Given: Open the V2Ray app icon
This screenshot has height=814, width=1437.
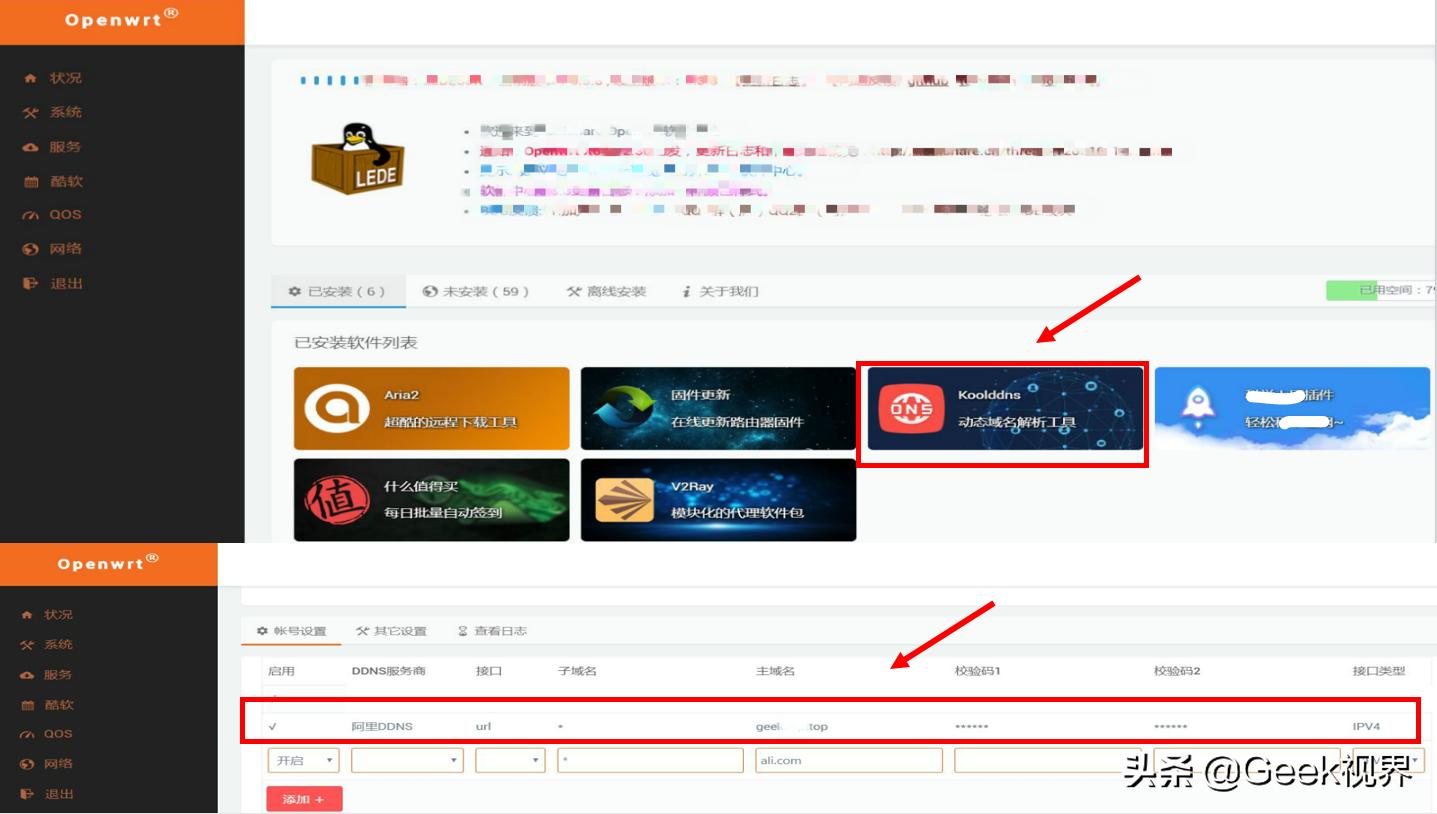Looking at the screenshot, I should [x=624, y=500].
